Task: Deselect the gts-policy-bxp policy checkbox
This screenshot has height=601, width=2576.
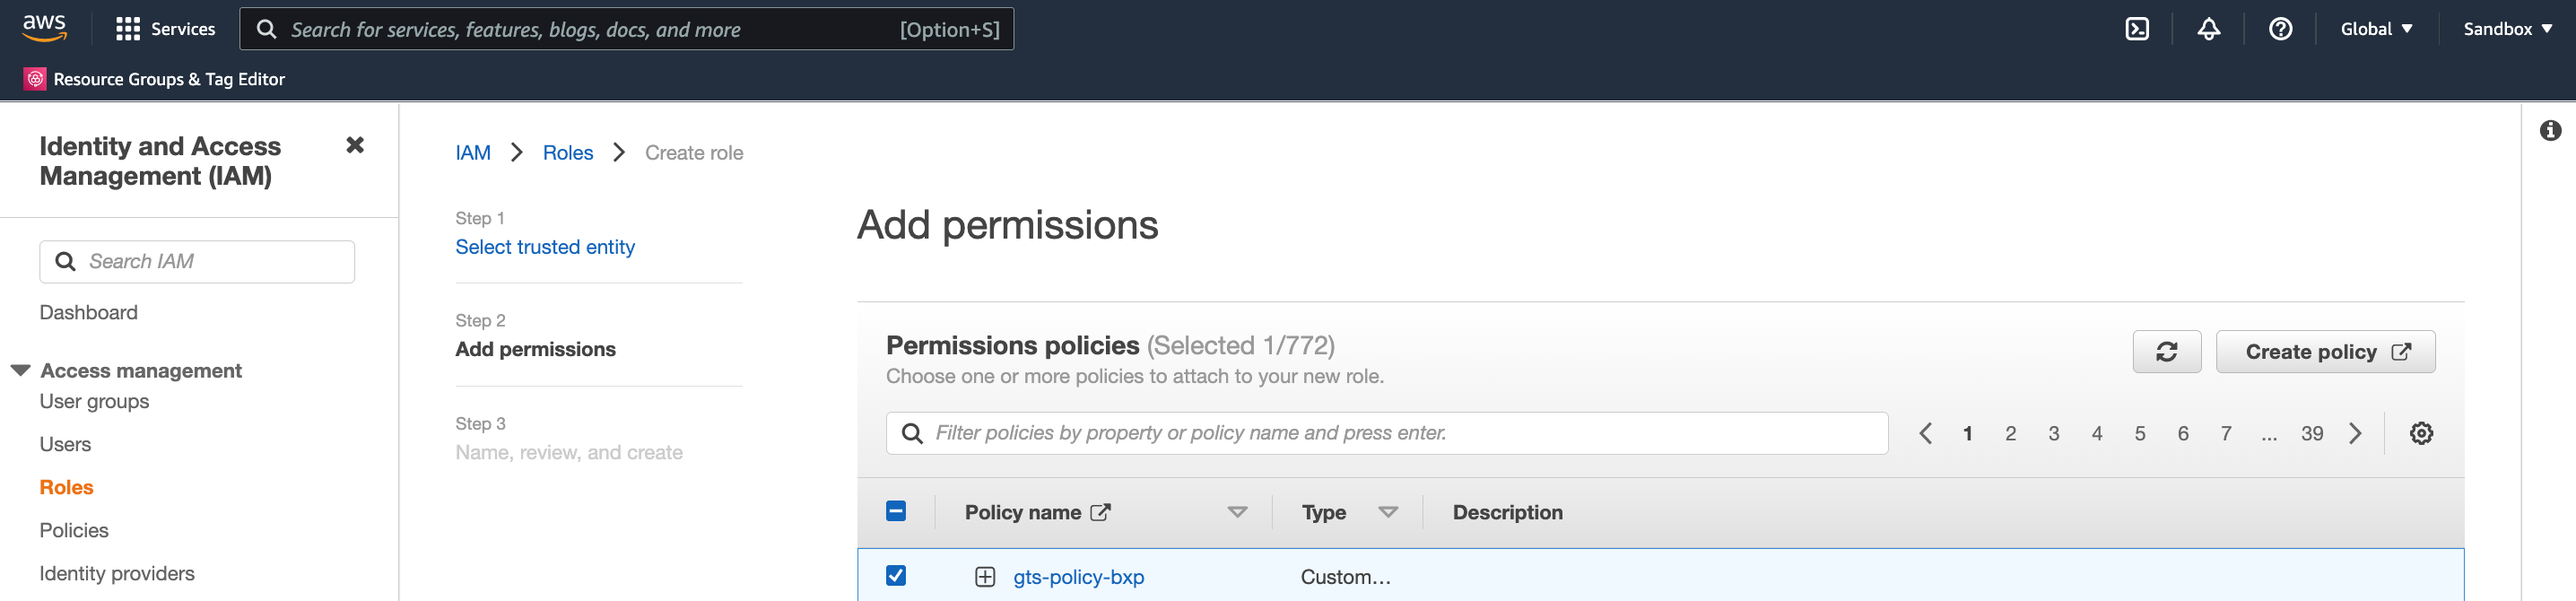Action: (x=896, y=575)
